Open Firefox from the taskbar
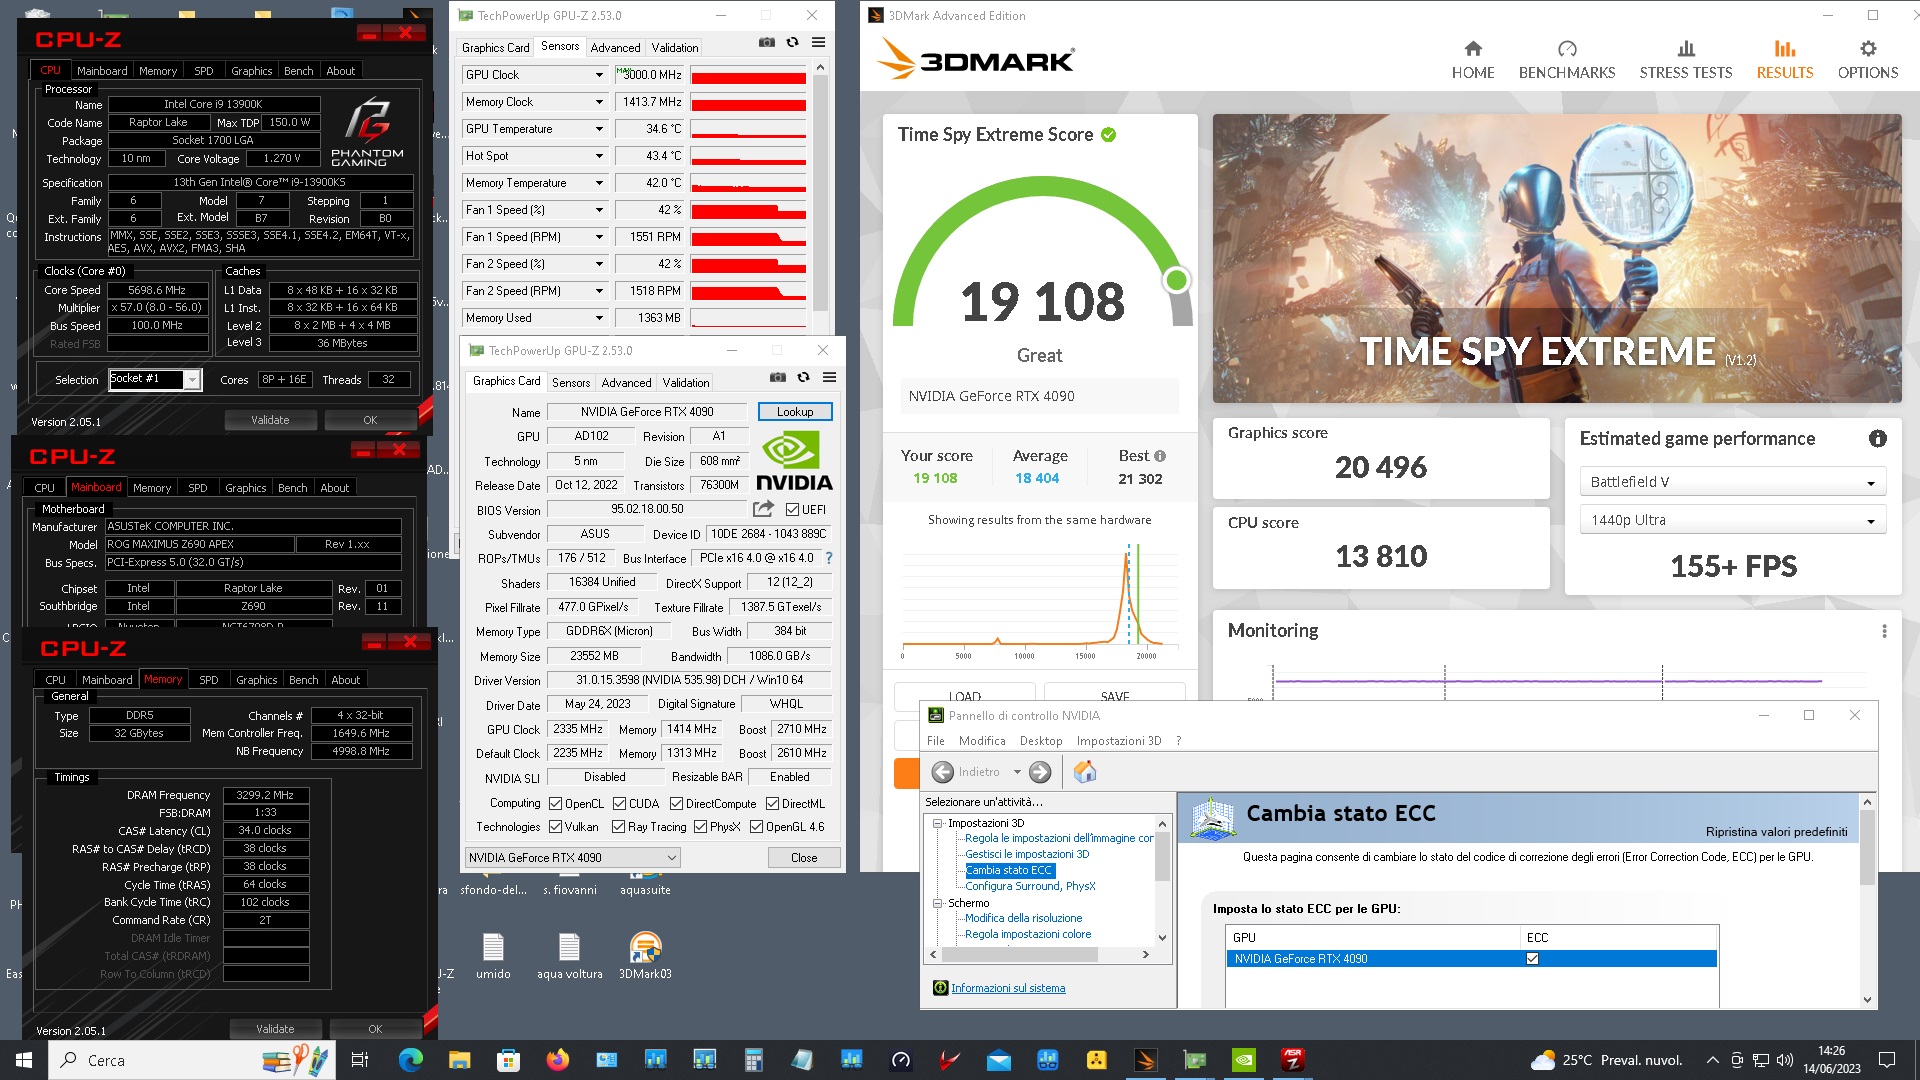 tap(557, 1060)
